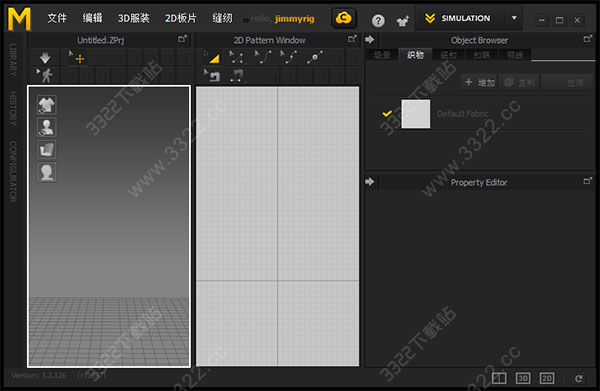Toggle garment display icon in 3D view
The width and height of the screenshot is (600, 391).
click(46, 105)
